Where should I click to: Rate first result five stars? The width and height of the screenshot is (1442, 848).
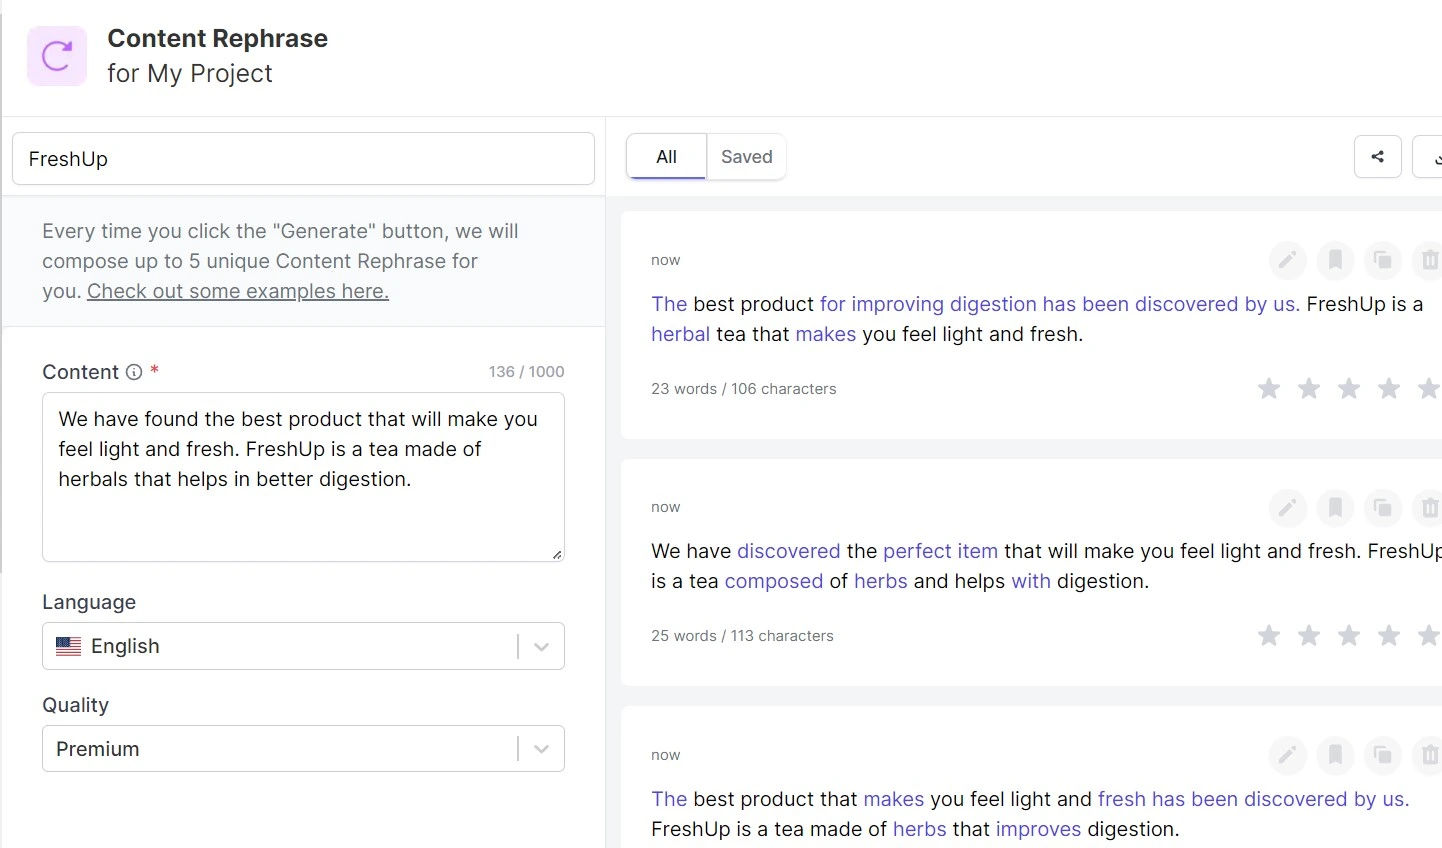(x=1429, y=388)
